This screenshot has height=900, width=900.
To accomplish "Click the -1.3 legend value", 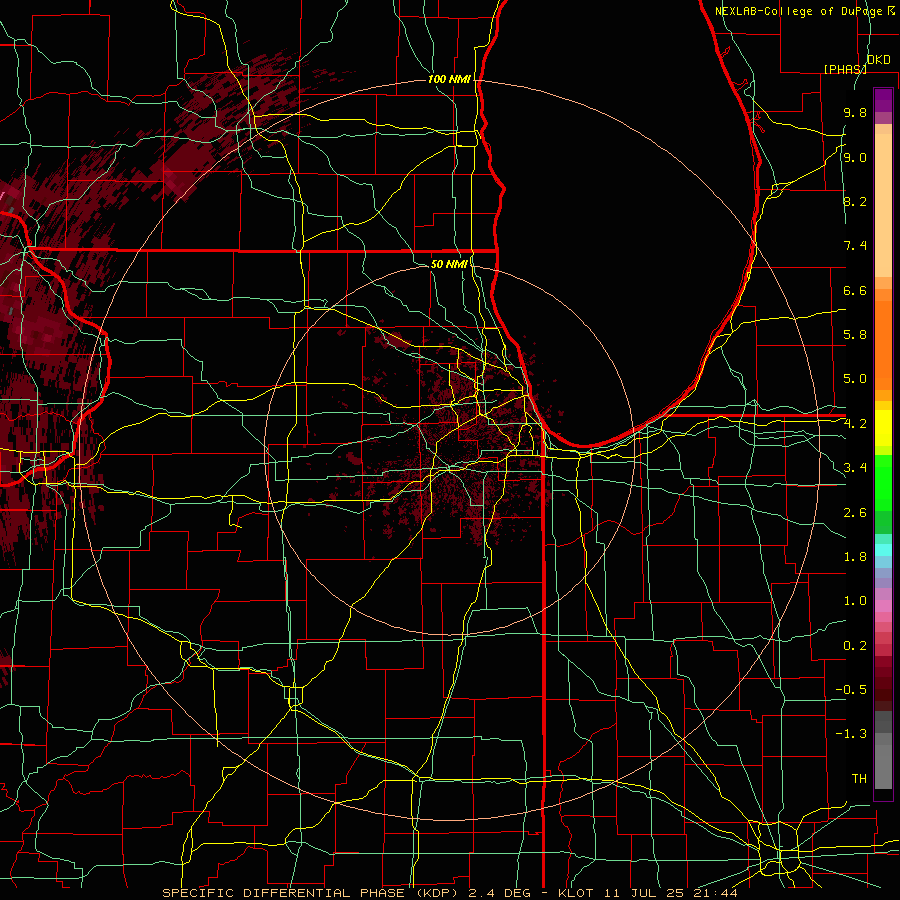I will (x=851, y=734).
